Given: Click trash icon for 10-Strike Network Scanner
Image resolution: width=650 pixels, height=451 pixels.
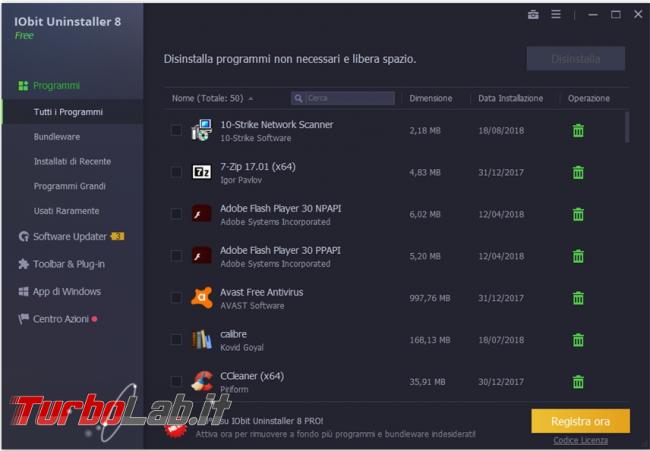Looking at the screenshot, I should [578, 131].
